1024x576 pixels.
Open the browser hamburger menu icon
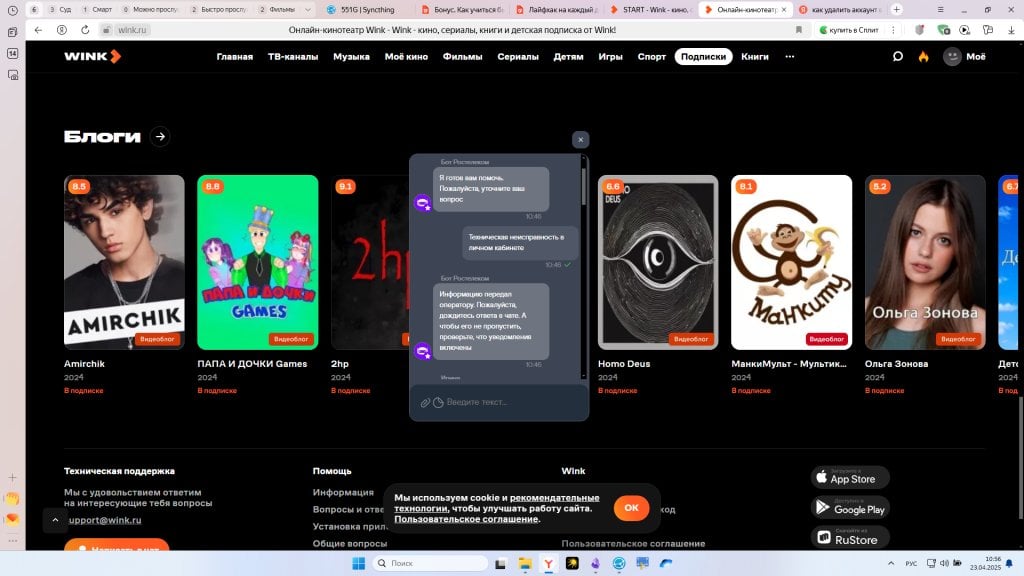pyautogui.click(x=940, y=9)
